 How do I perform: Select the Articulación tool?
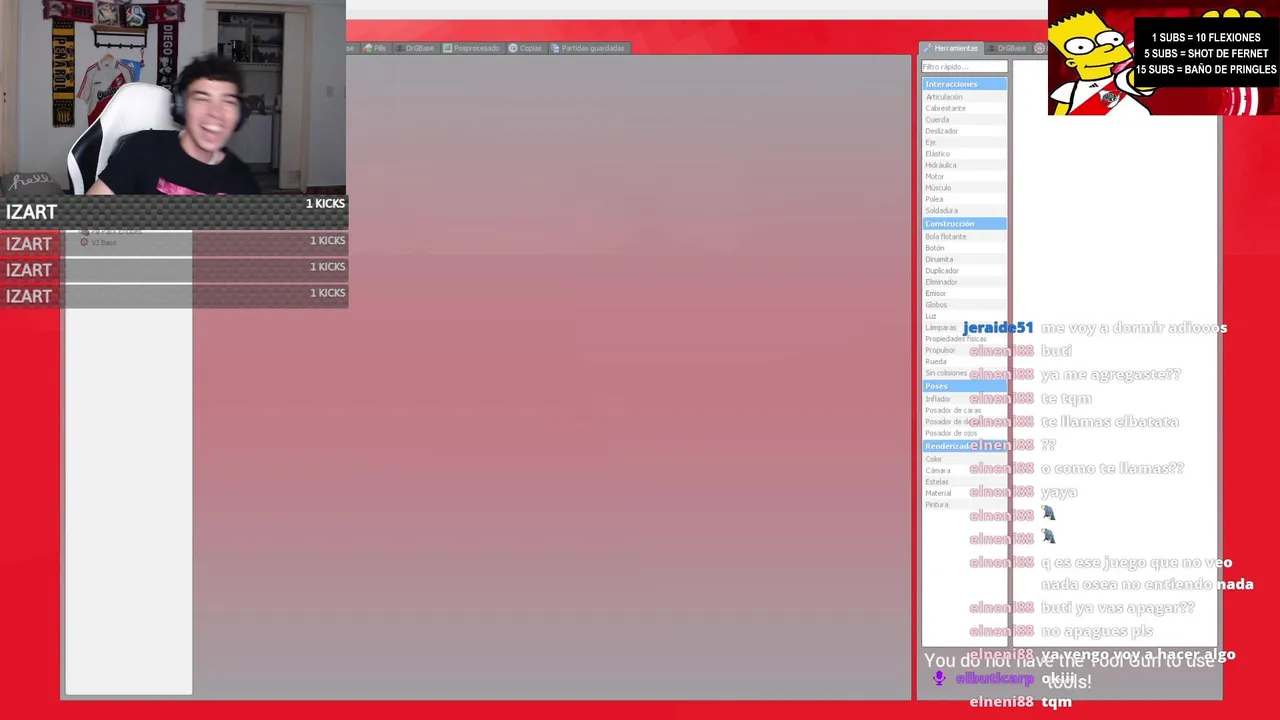point(964,97)
